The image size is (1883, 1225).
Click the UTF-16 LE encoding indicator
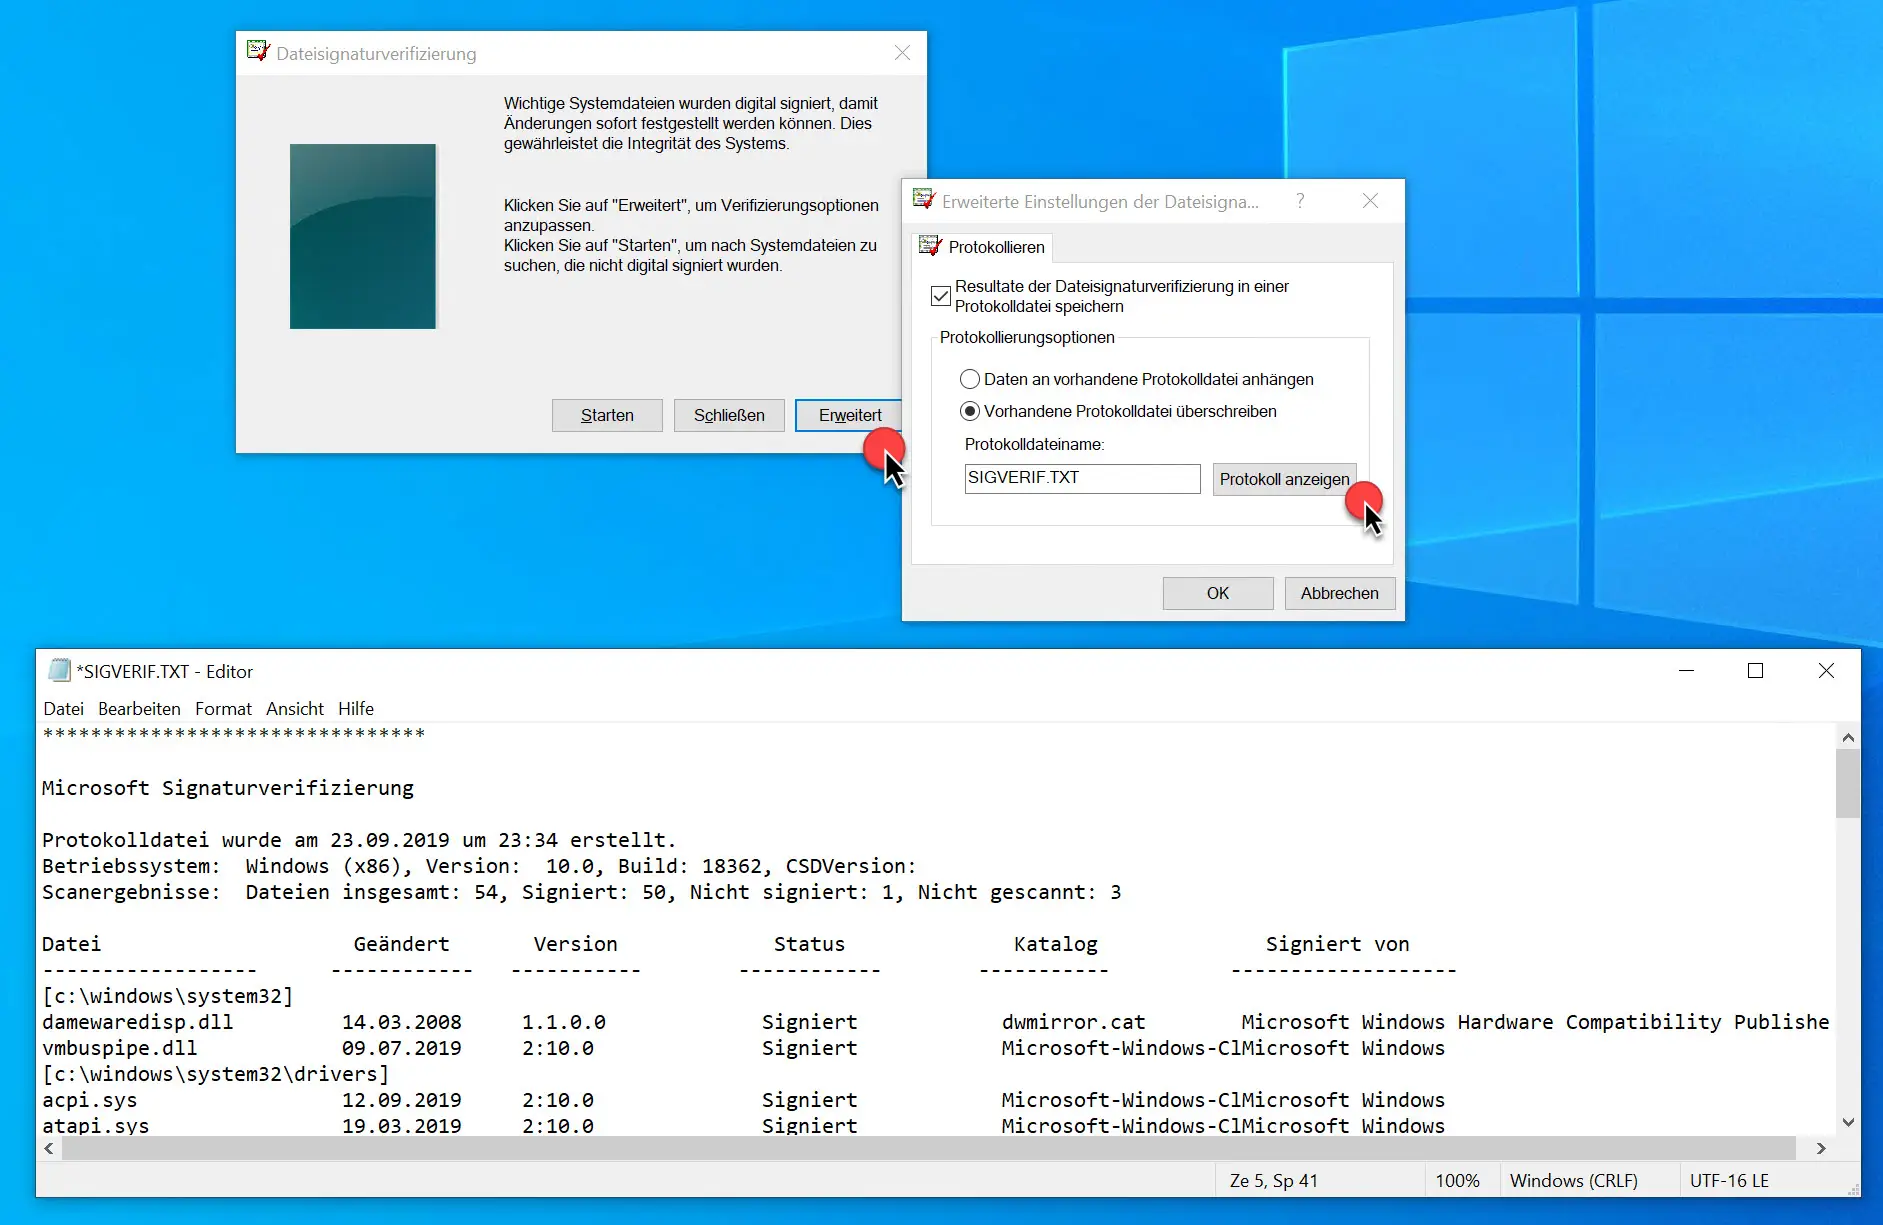click(x=1729, y=1180)
